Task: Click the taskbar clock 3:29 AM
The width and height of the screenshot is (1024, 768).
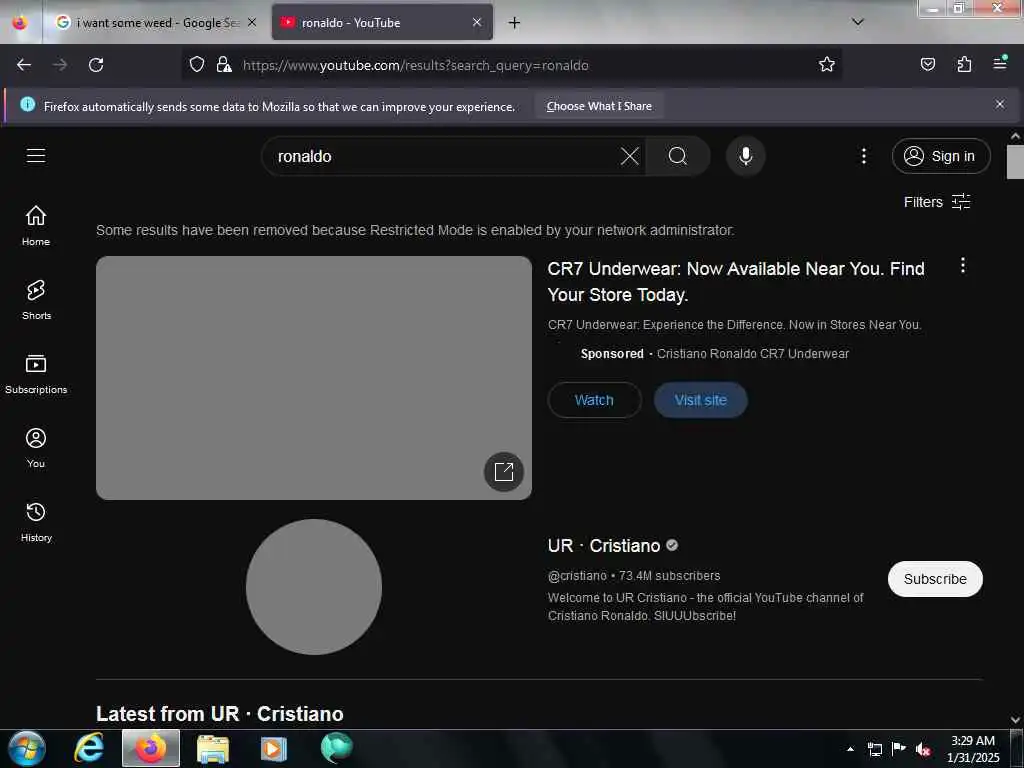Action: 973,749
